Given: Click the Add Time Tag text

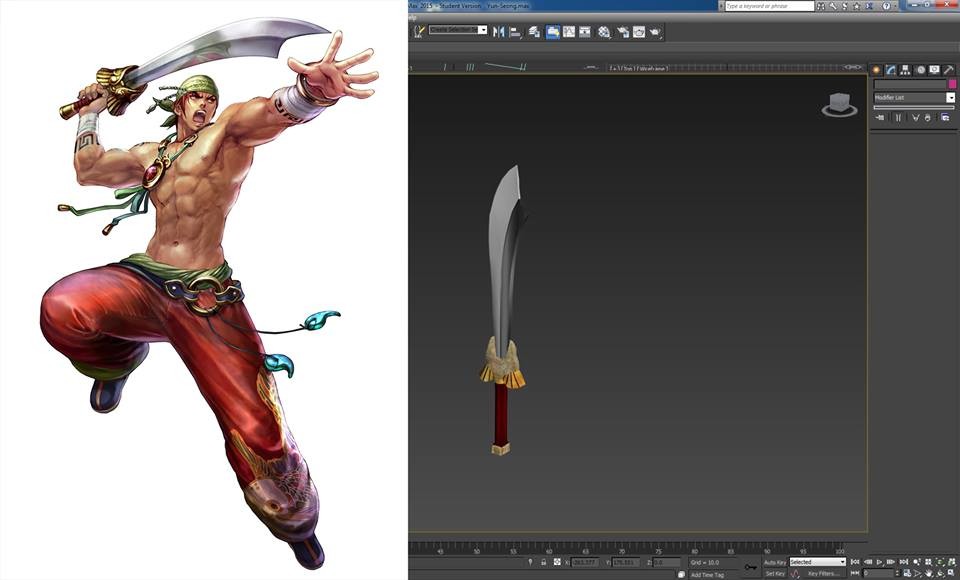Looking at the screenshot, I should pos(710,574).
